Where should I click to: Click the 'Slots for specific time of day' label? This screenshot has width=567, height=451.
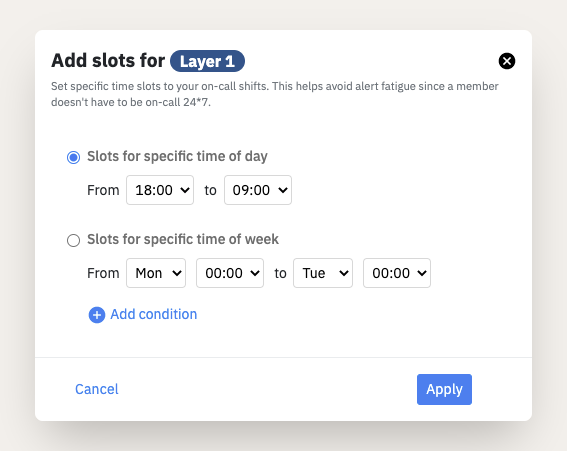click(177, 157)
